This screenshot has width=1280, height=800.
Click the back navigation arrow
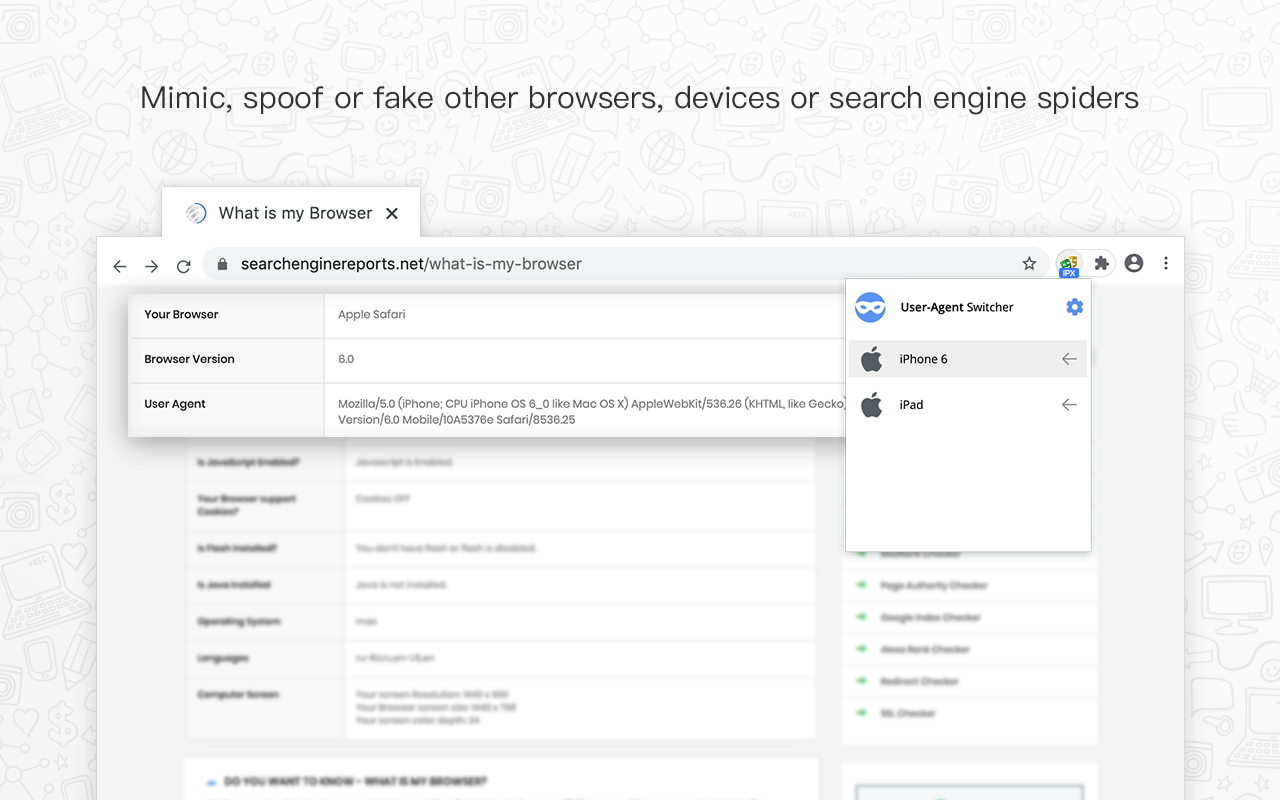click(119, 266)
